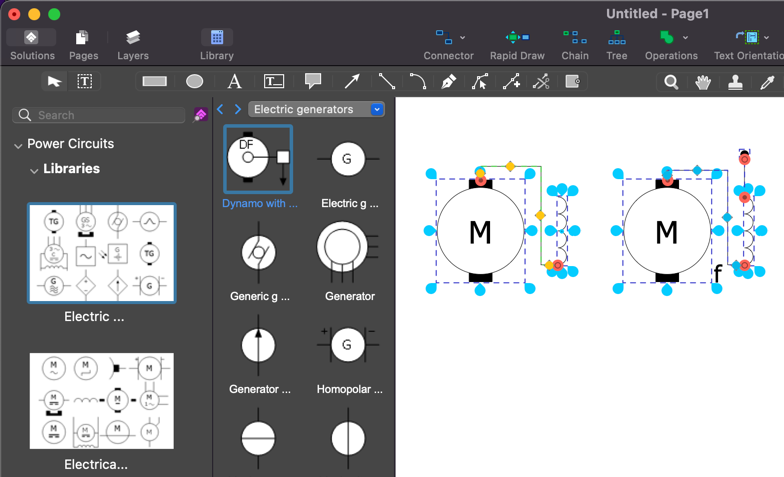This screenshot has width=784, height=477.
Task: Enable Rapid Draw mode
Action: point(517,44)
